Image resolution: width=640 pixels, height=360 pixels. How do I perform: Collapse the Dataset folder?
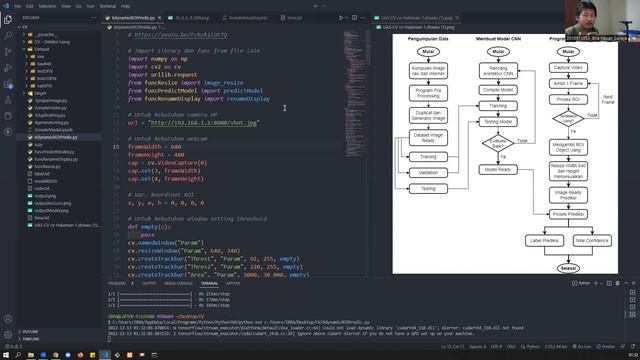[x=41, y=49]
